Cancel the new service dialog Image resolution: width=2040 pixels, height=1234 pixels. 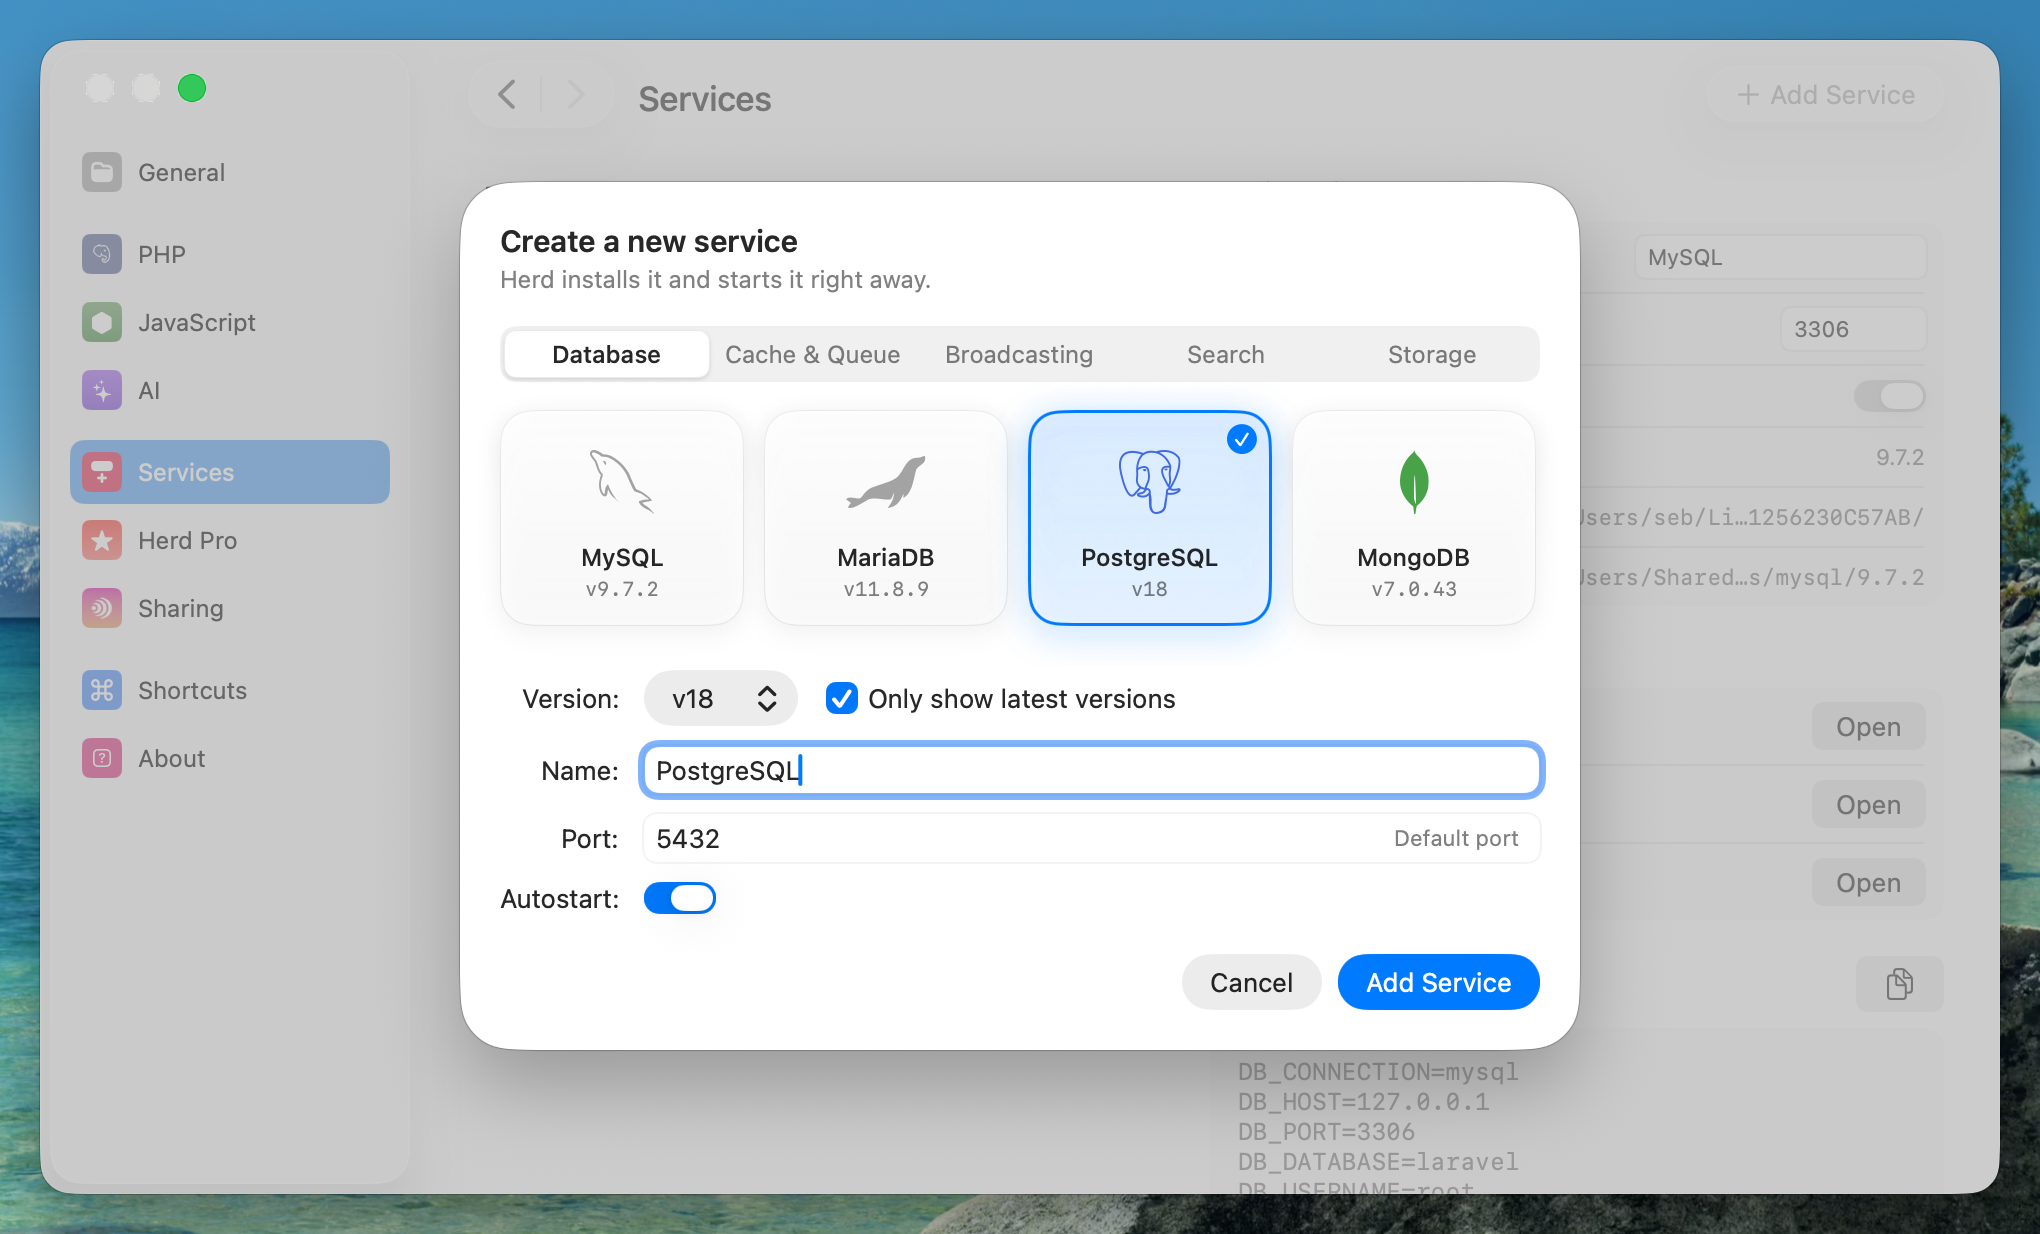[x=1251, y=982]
